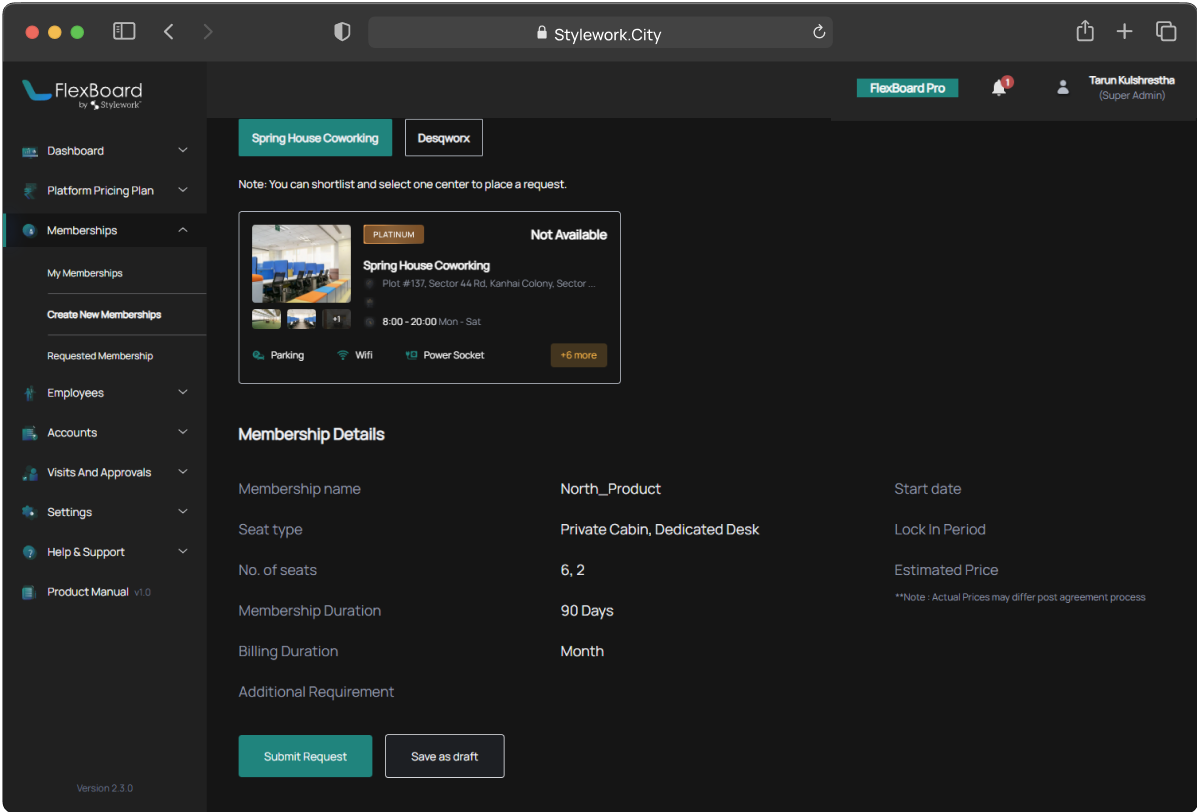Click the North_Product membership name value
Viewport: 1197px width, 812px height.
611,489
